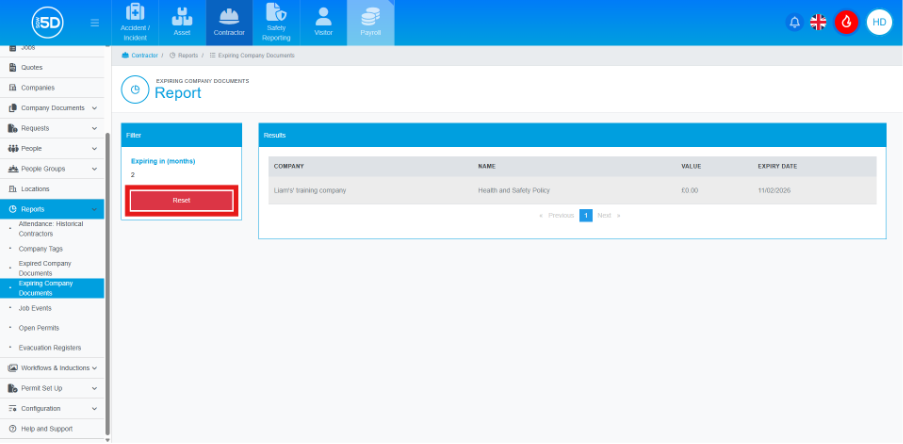This screenshot has height=444, width=903.
Task: Click the notifications bell icon
Action: [794, 22]
